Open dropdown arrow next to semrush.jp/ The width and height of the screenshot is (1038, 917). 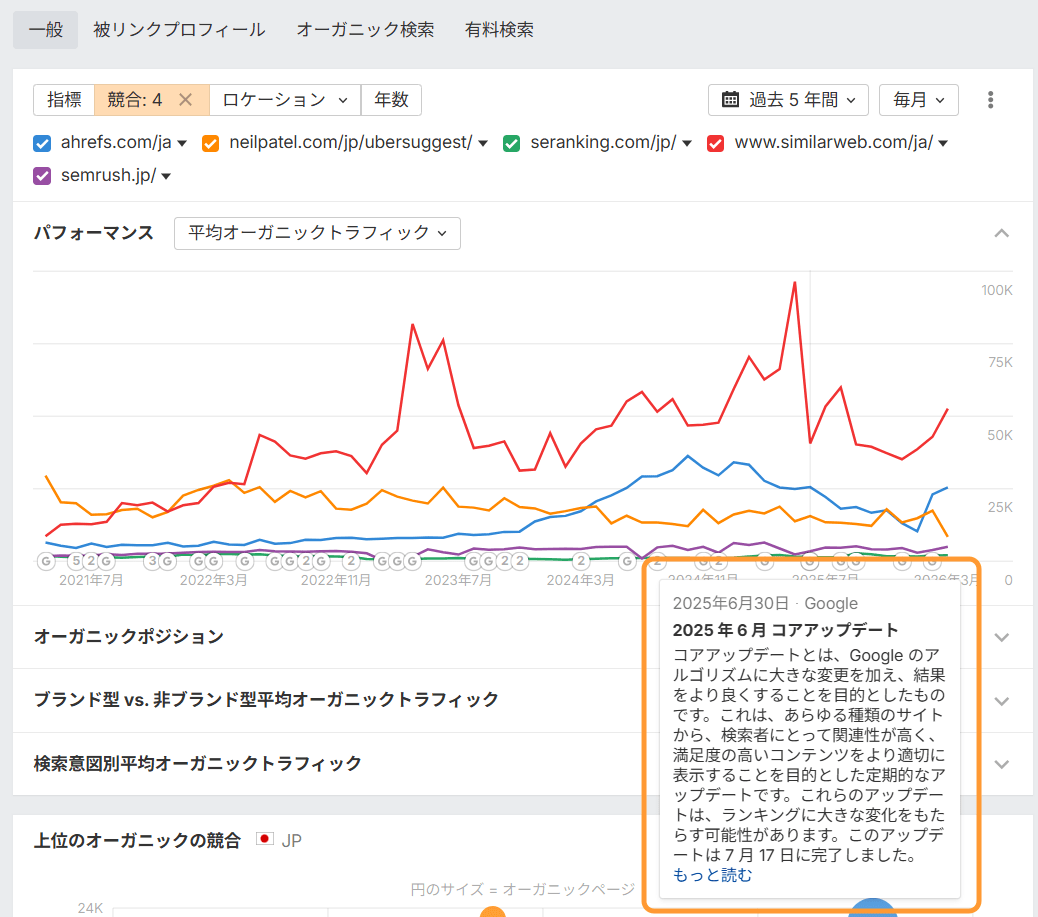[166, 177]
